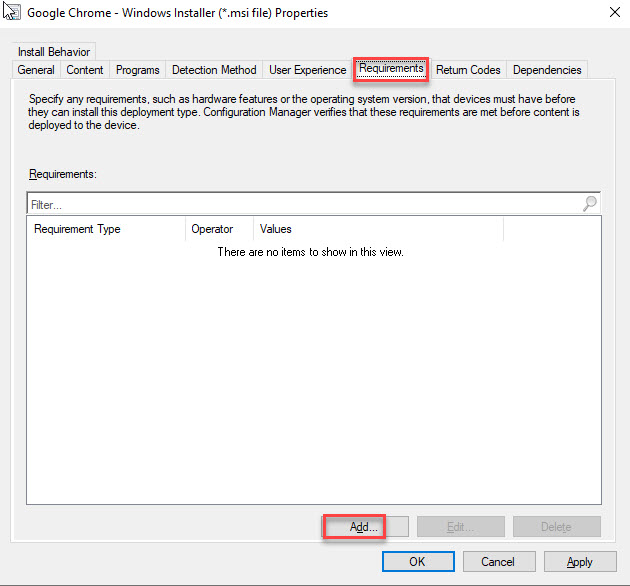Open the Return Codes tab
Screen dimensions: 630x586
(468, 70)
